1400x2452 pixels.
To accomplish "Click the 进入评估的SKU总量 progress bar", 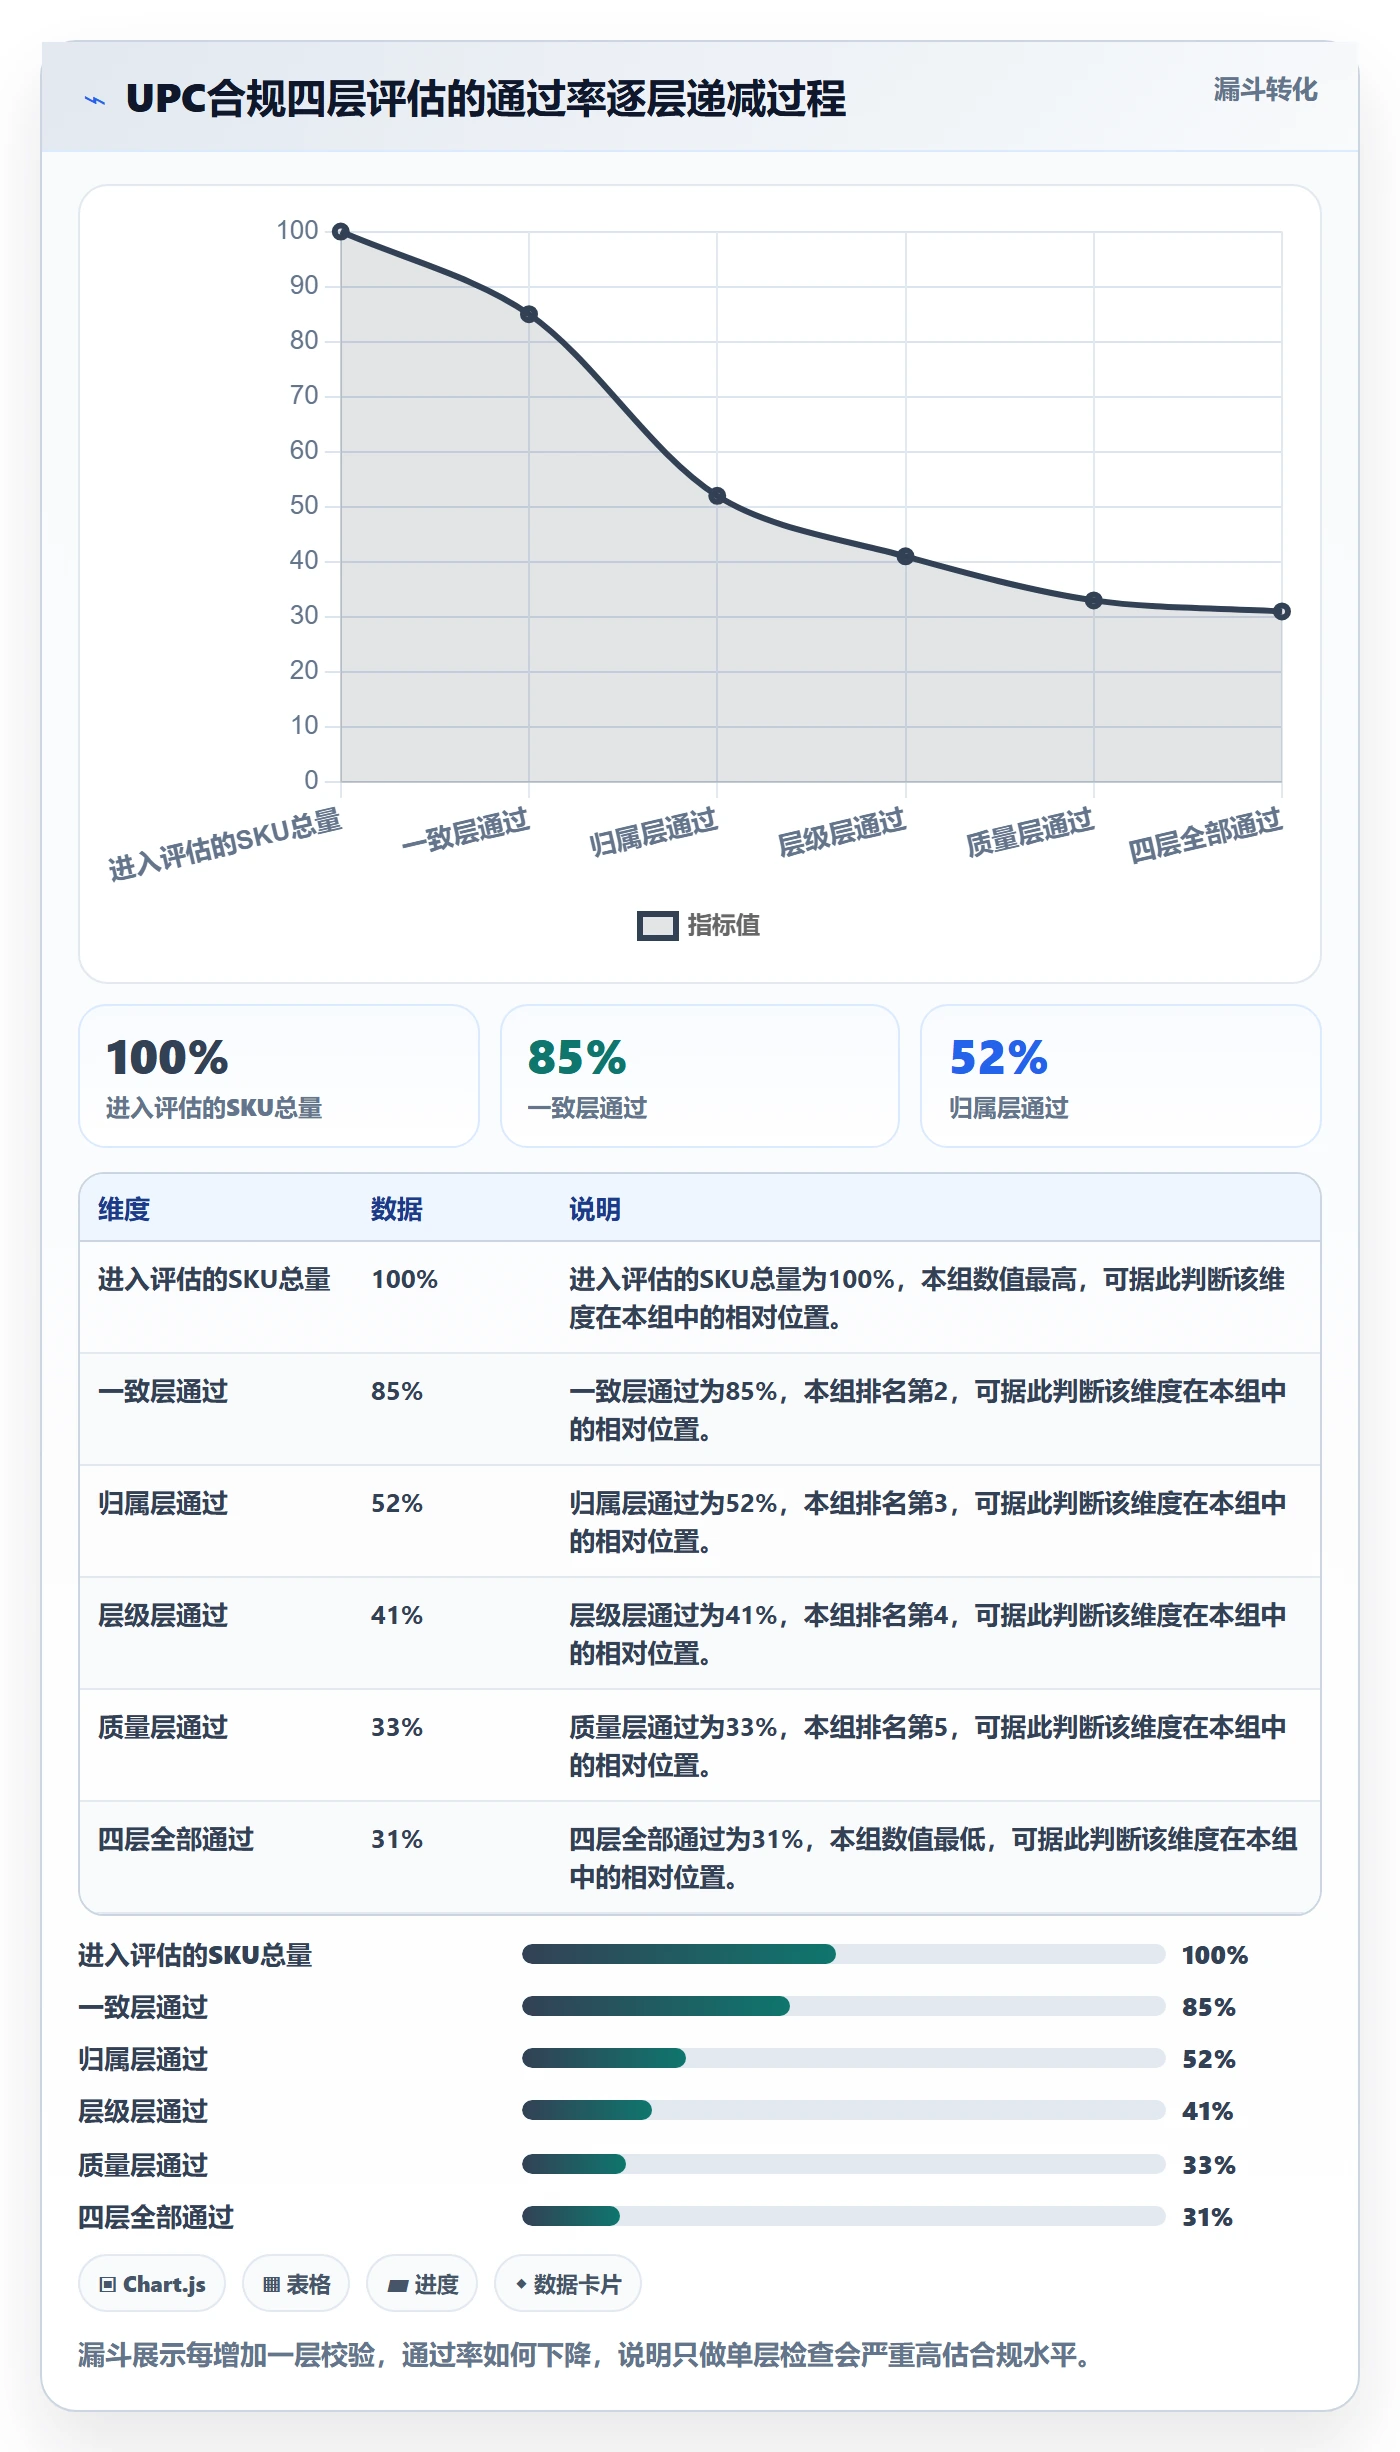I will pyautogui.click(x=844, y=1954).
